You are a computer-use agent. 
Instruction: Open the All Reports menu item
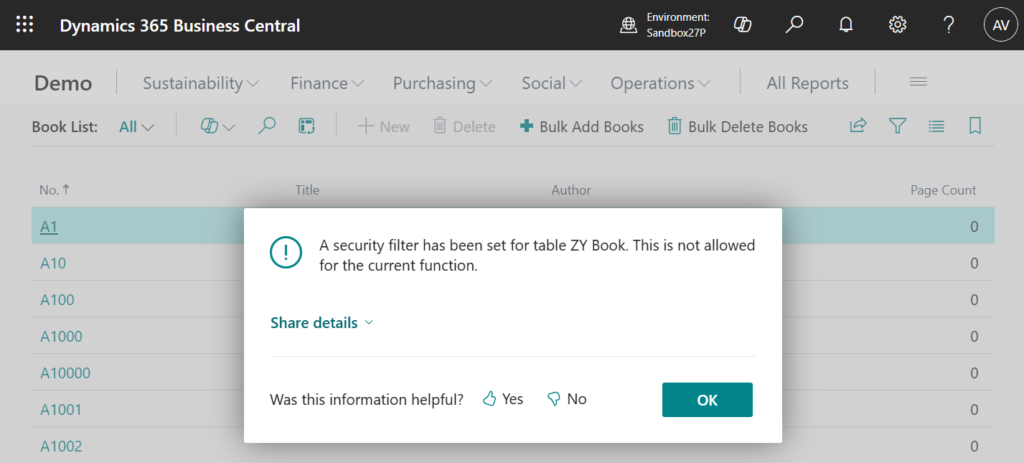[807, 83]
